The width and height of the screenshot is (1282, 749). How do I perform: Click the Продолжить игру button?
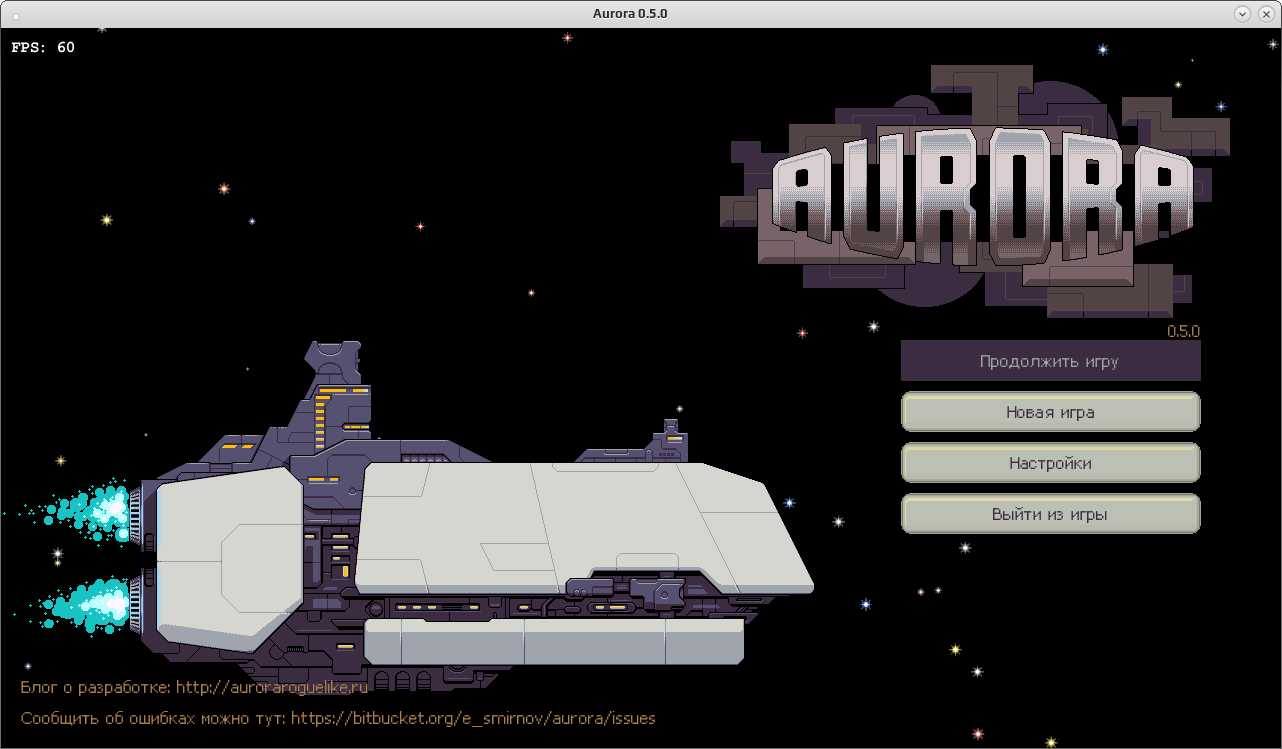[x=1050, y=361]
